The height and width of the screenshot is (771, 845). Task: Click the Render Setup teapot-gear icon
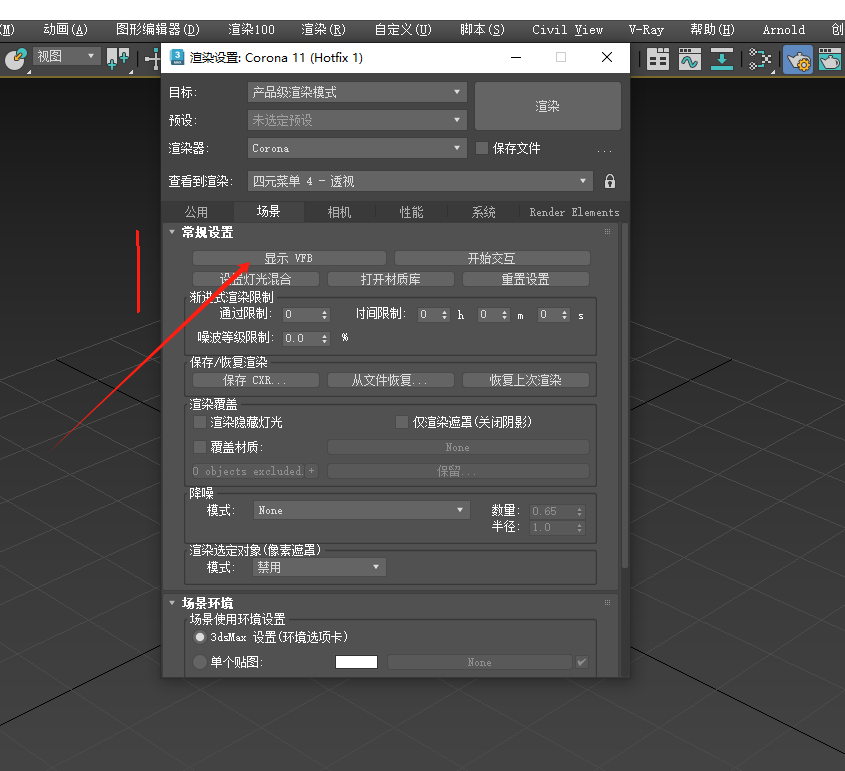798,59
